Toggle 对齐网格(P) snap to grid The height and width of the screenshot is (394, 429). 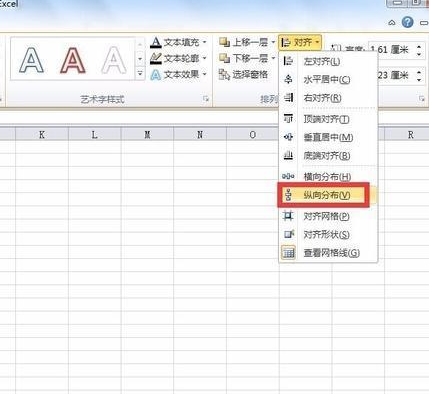[328, 216]
